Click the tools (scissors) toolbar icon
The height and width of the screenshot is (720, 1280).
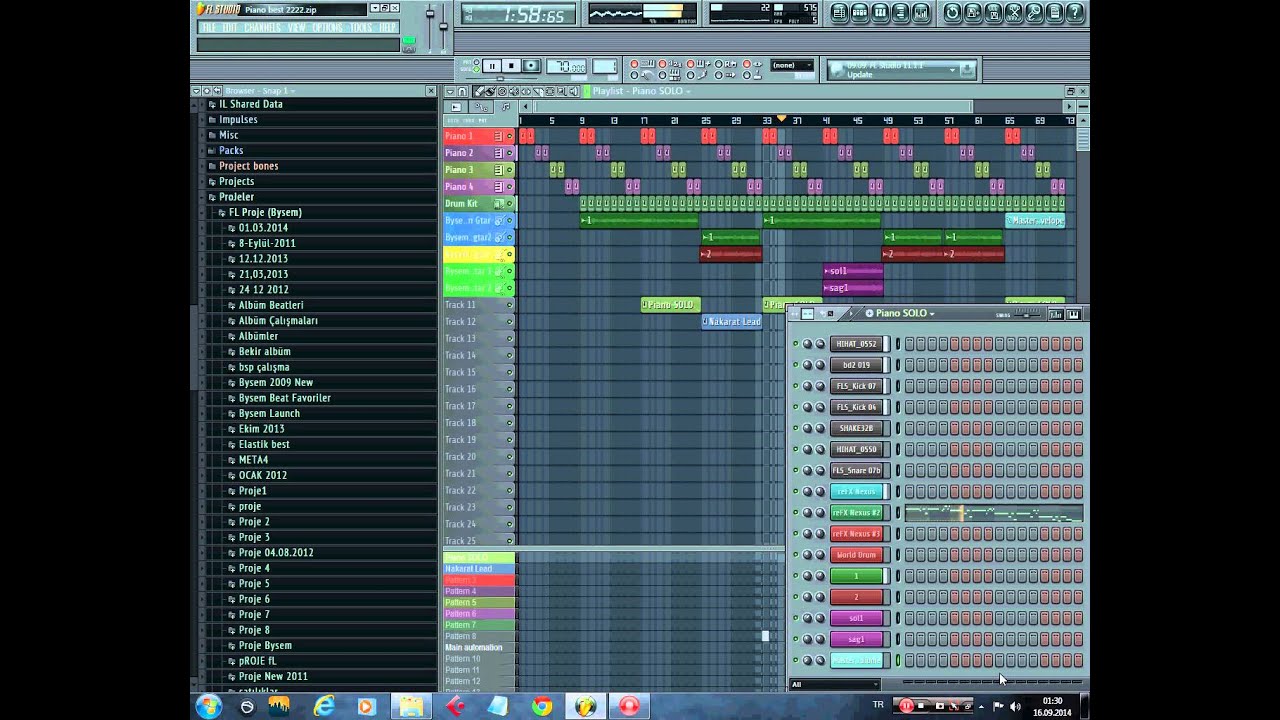click(1014, 13)
